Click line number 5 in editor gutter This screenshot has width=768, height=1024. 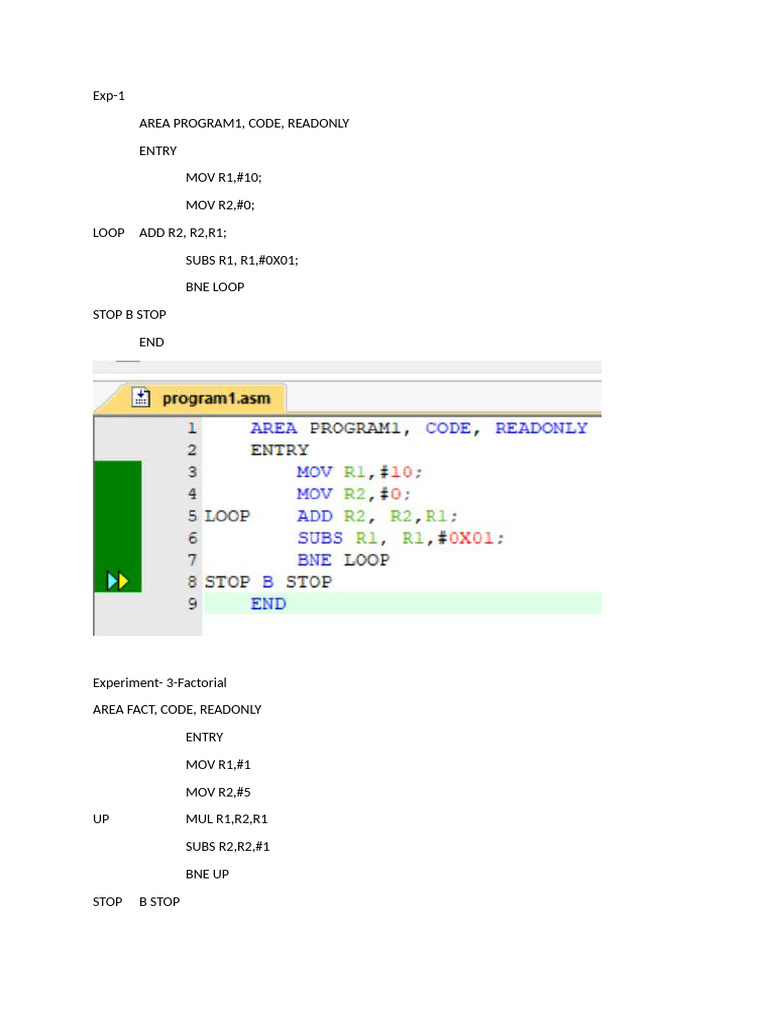click(x=192, y=516)
